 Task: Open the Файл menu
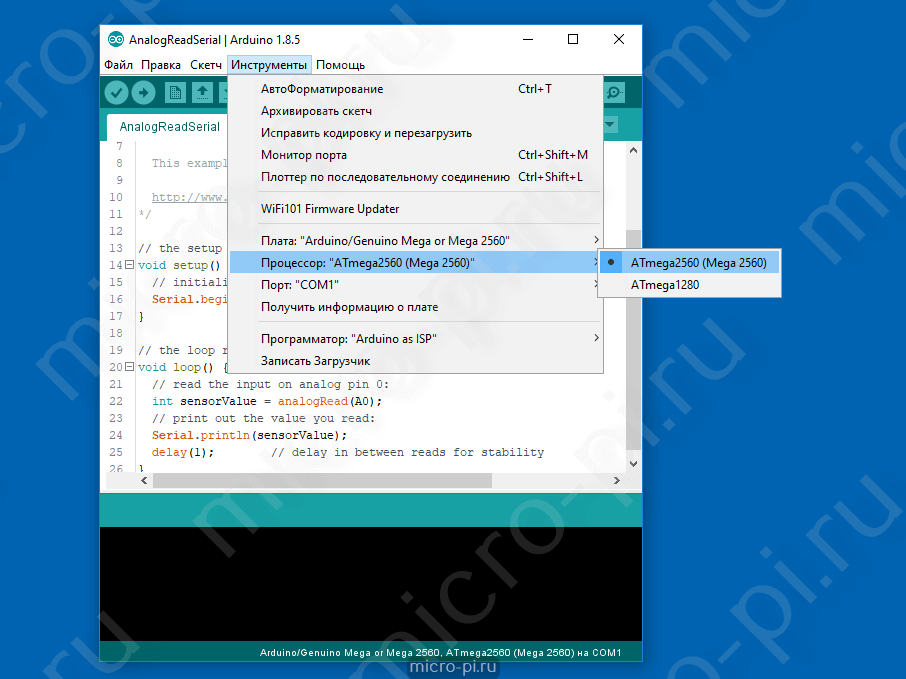[x=118, y=65]
